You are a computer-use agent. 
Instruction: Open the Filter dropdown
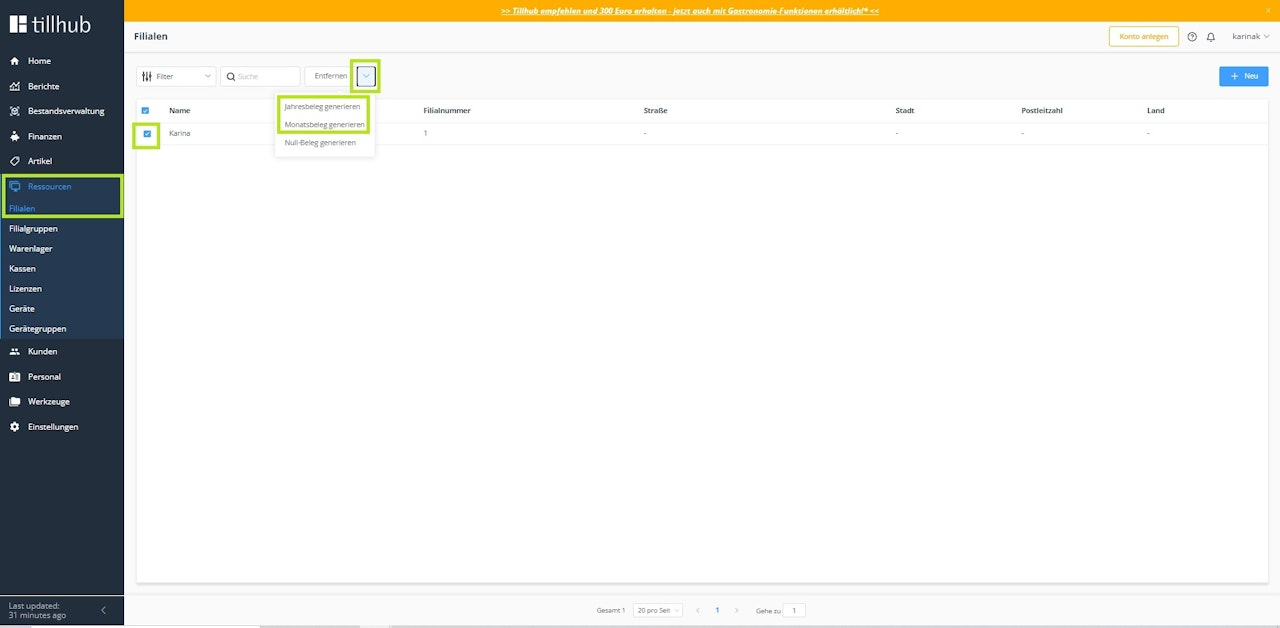176,76
